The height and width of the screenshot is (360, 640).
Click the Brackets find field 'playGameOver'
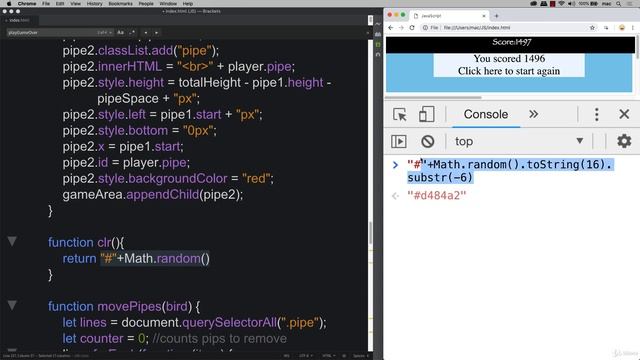(x=60, y=32)
